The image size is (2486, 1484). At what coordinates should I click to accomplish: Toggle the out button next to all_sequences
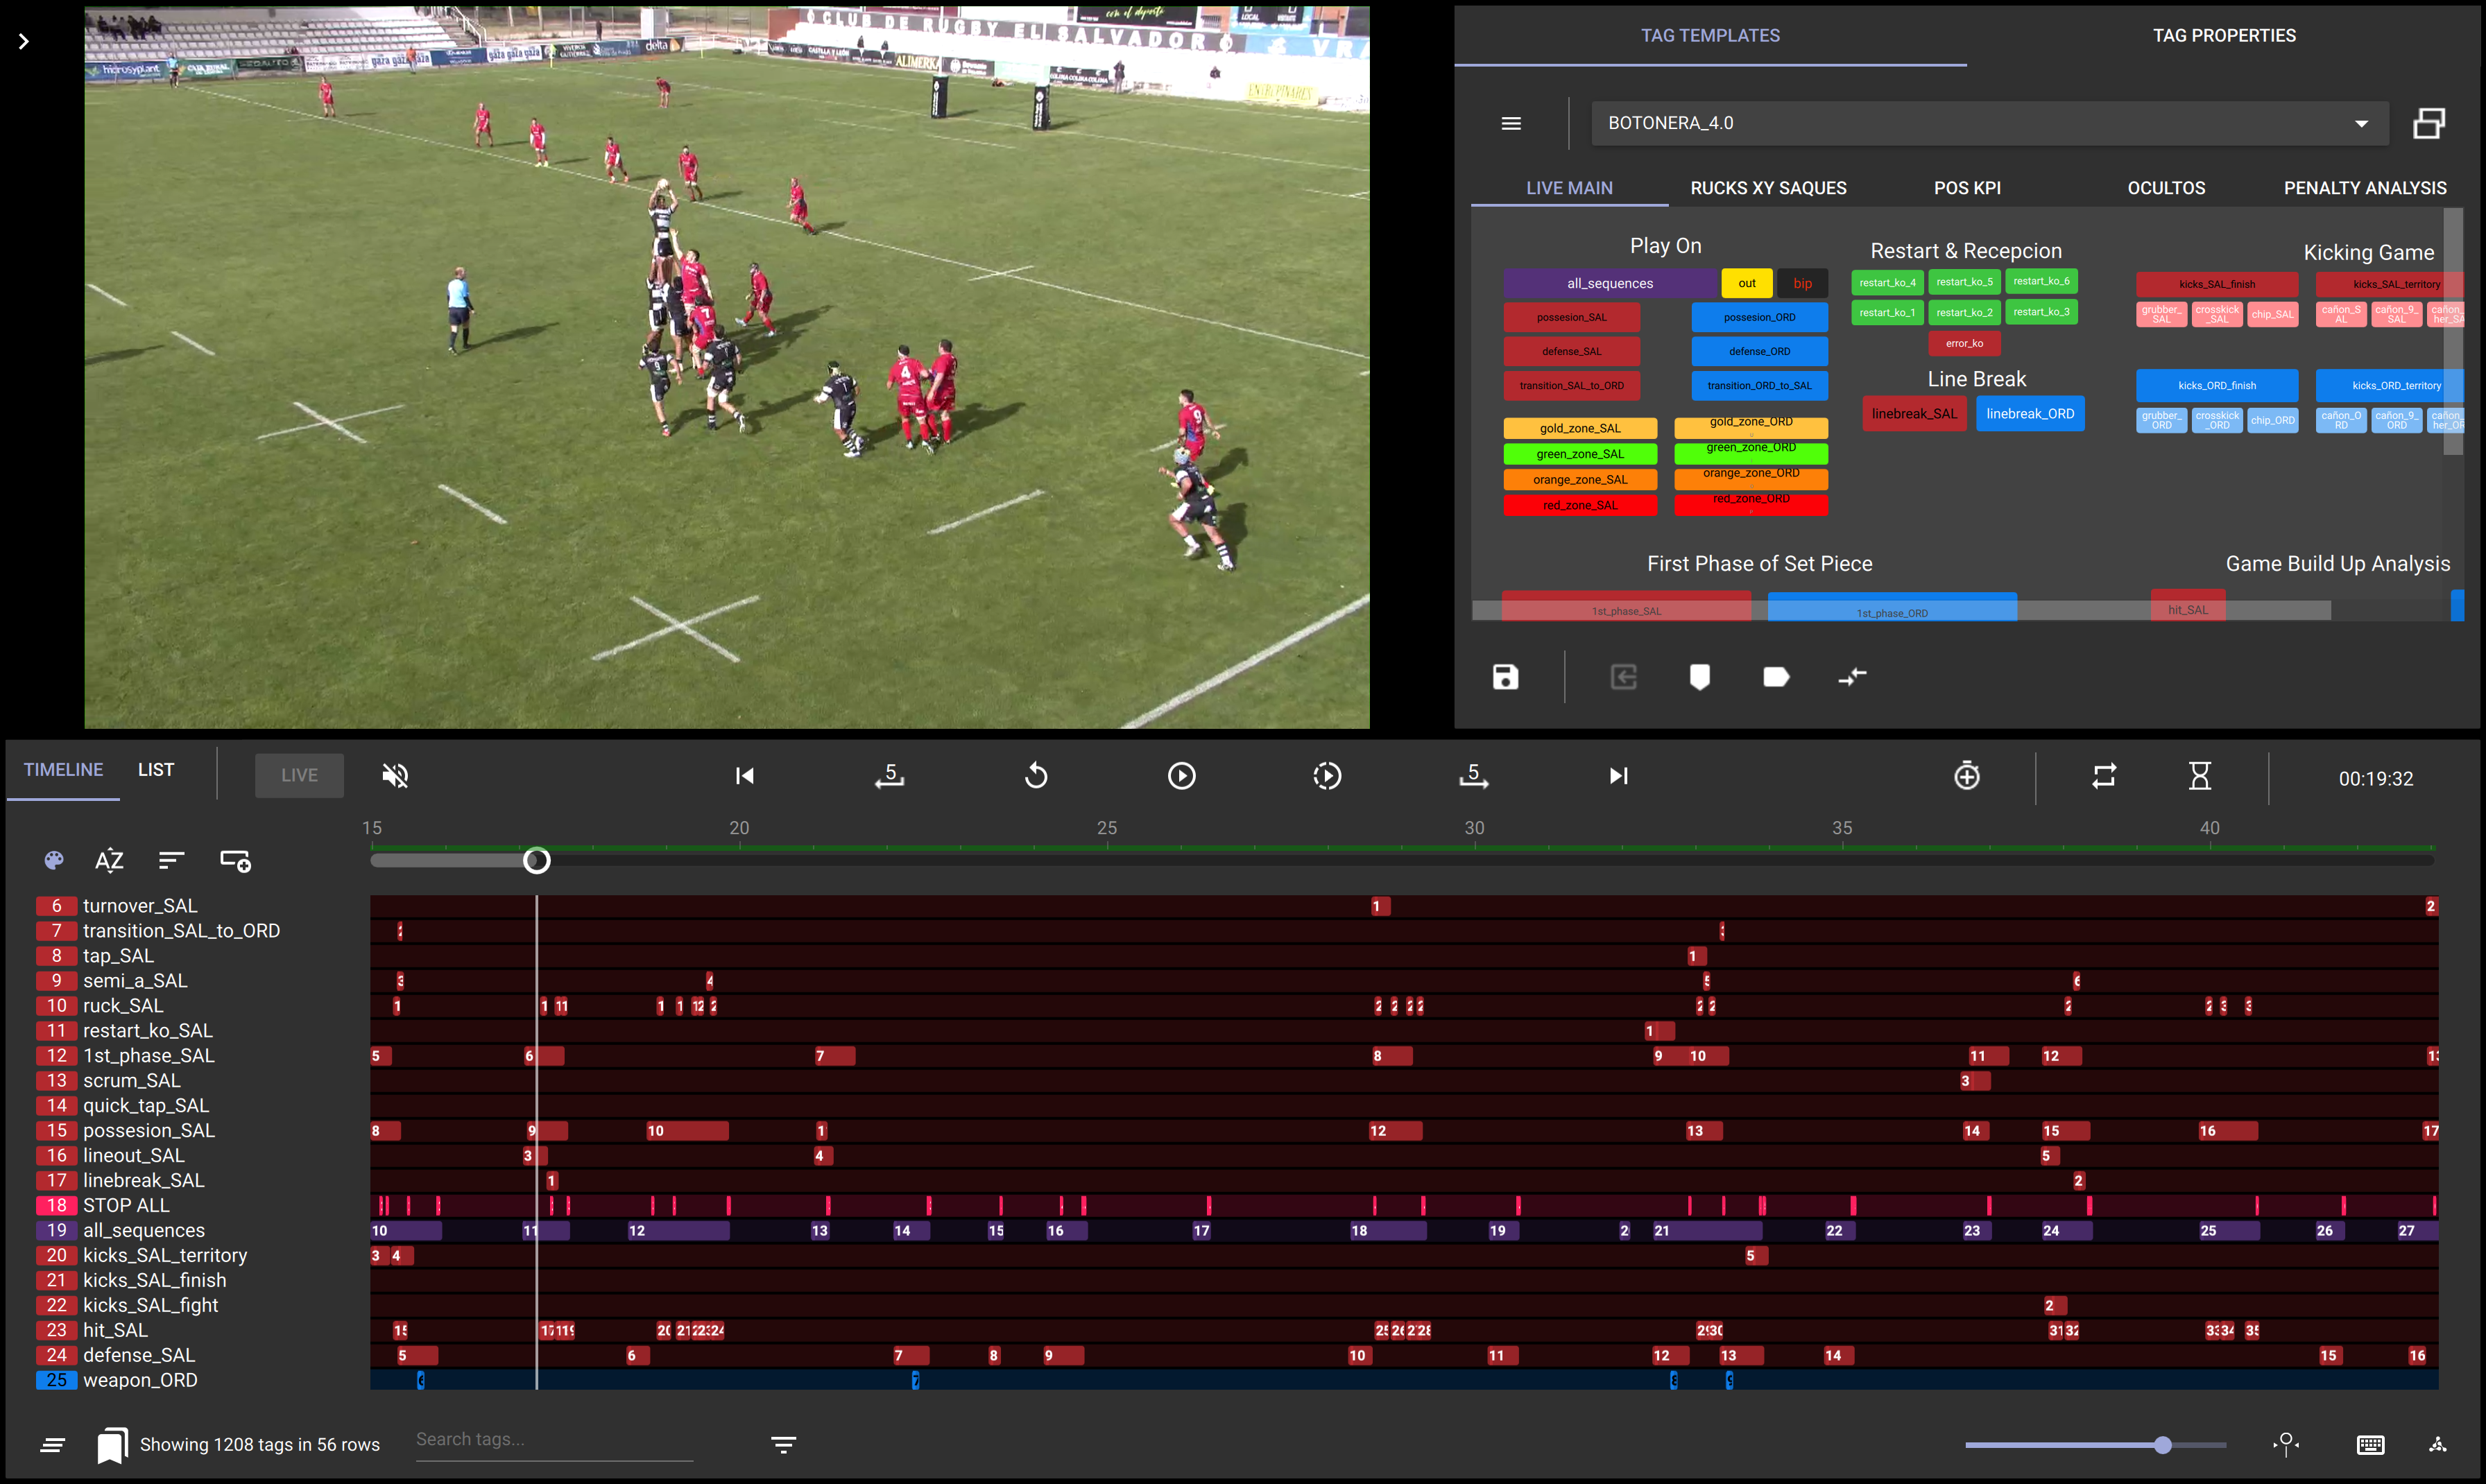pyautogui.click(x=1746, y=283)
